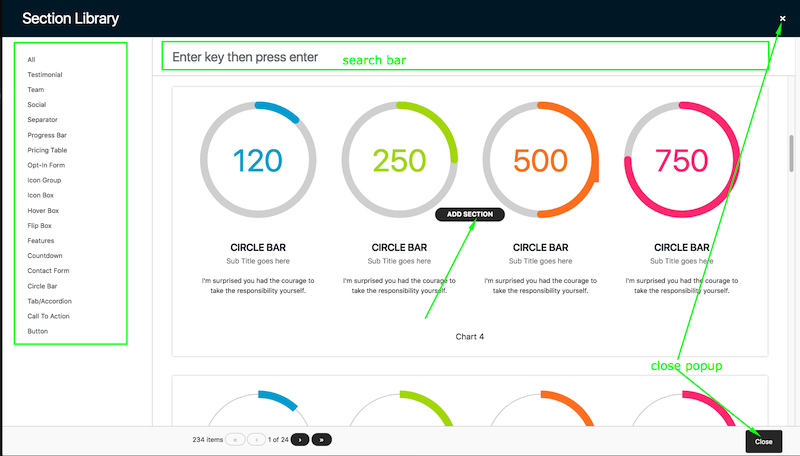
Task: Select the Social category
Action: (37, 105)
